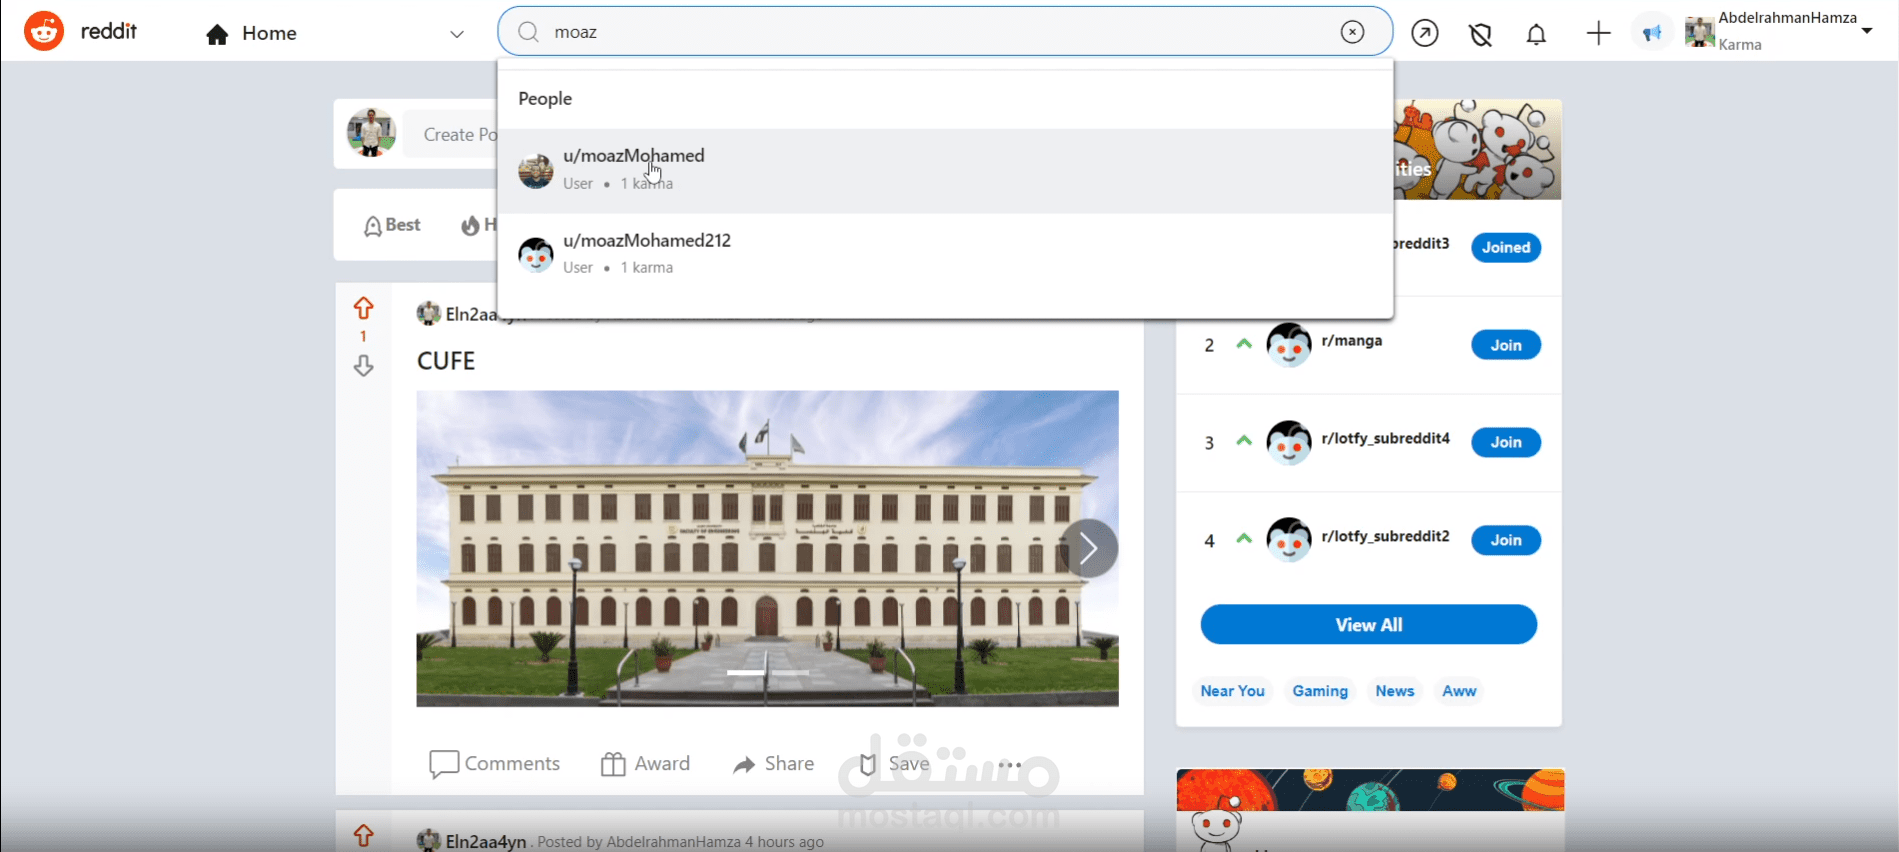The width and height of the screenshot is (1899, 852).
Task: Select the News category chip
Action: pyautogui.click(x=1394, y=691)
